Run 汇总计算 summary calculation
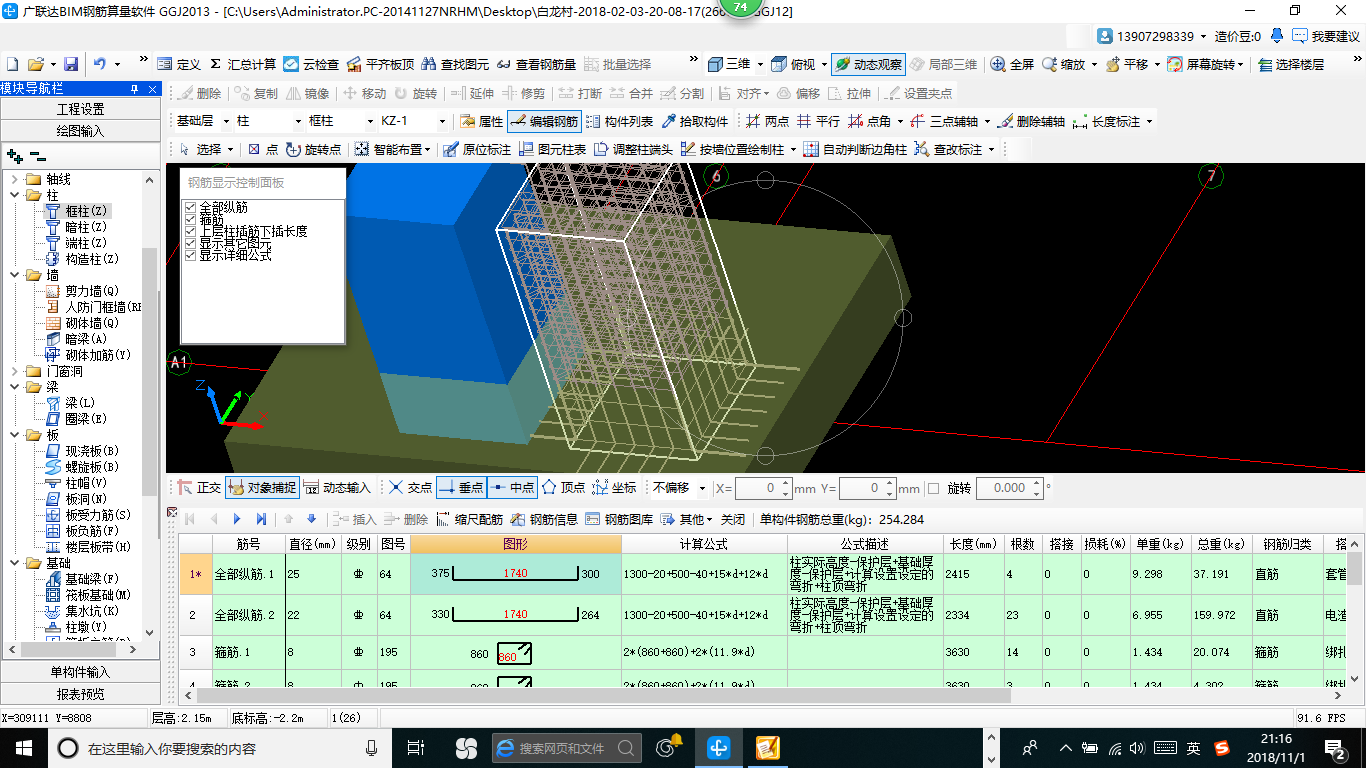 (242, 64)
